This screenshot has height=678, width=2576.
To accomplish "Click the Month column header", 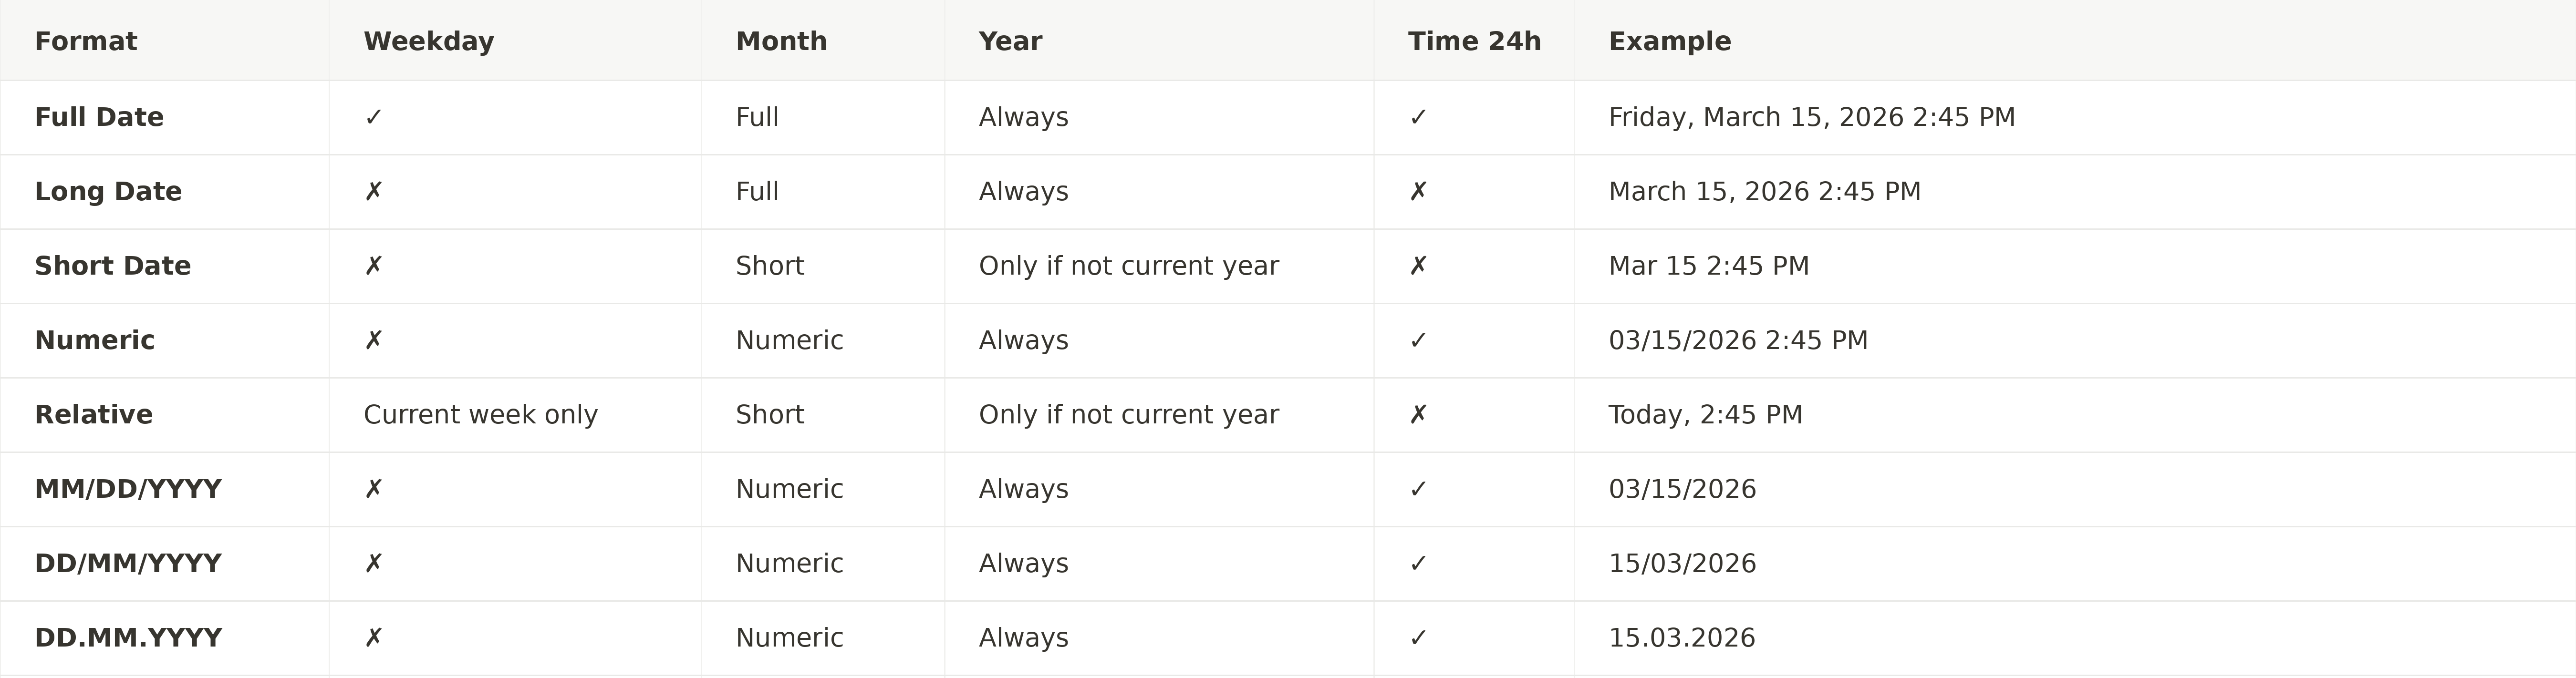I will [x=781, y=41].
